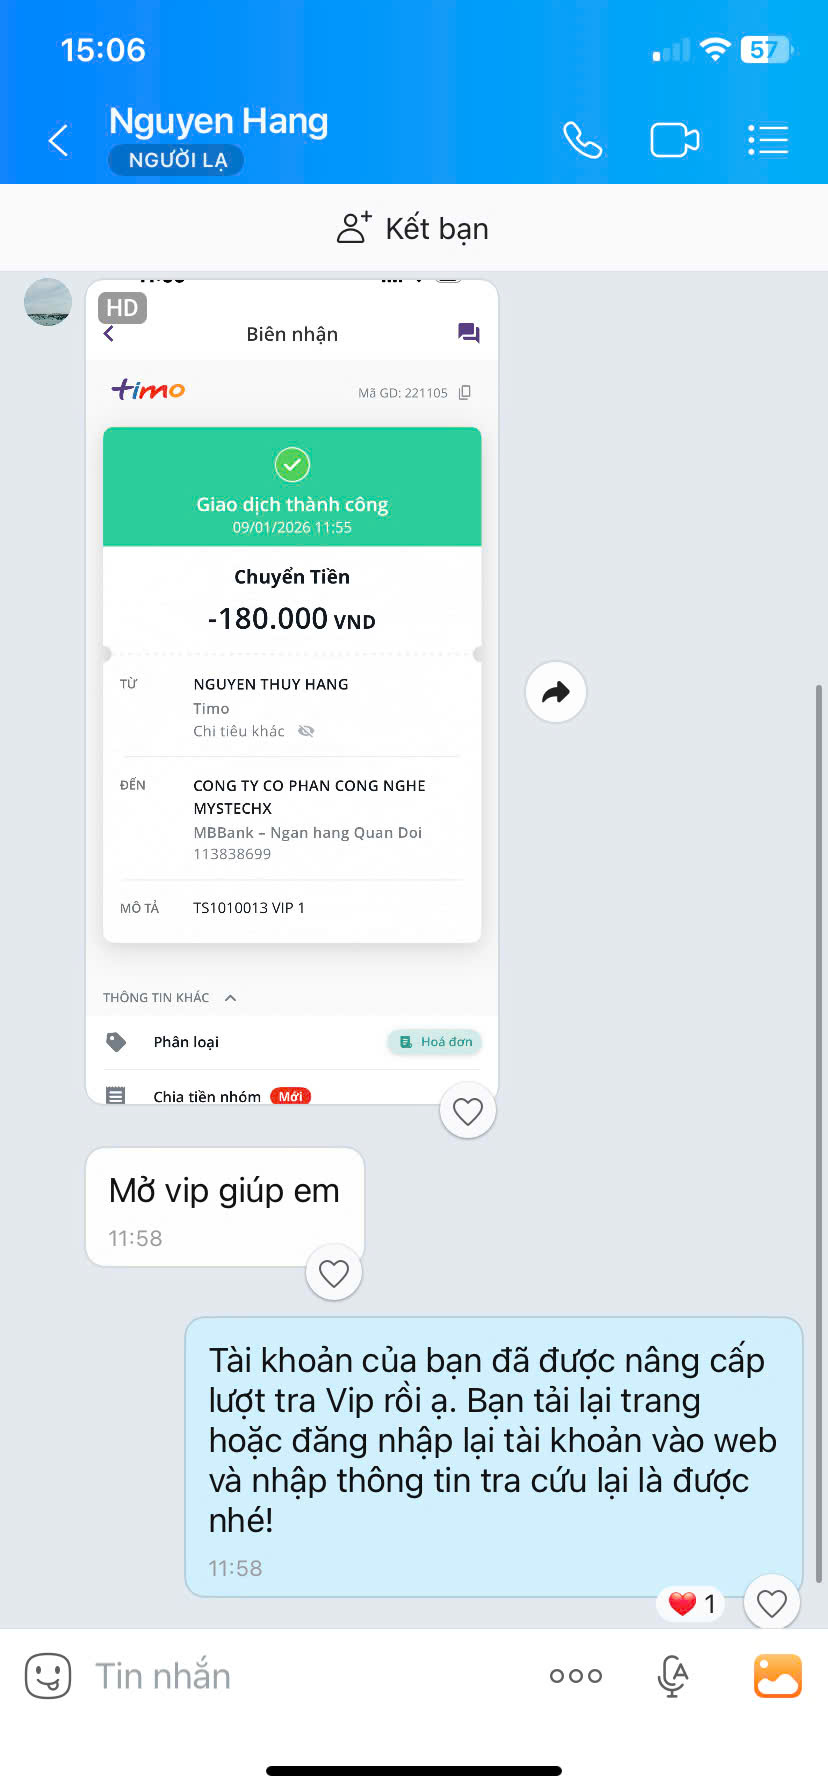The width and height of the screenshot is (828, 1792).
Task: Tap the voice-to-text microphone icon
Action: [x=673, y=1675]
